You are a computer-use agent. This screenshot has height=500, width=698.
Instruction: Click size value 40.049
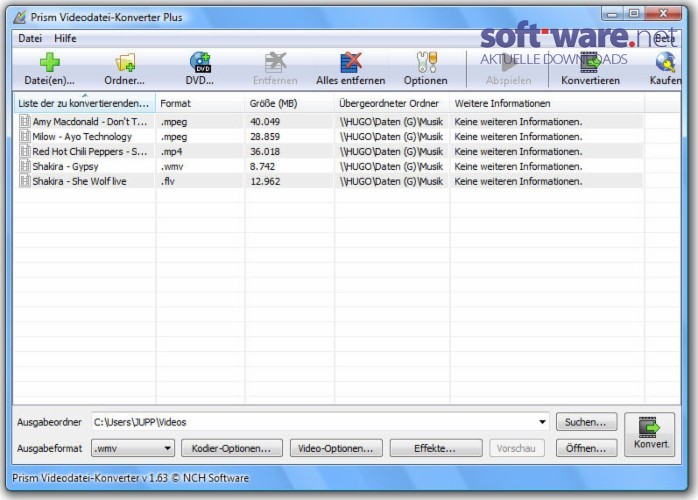coord(265,122)
